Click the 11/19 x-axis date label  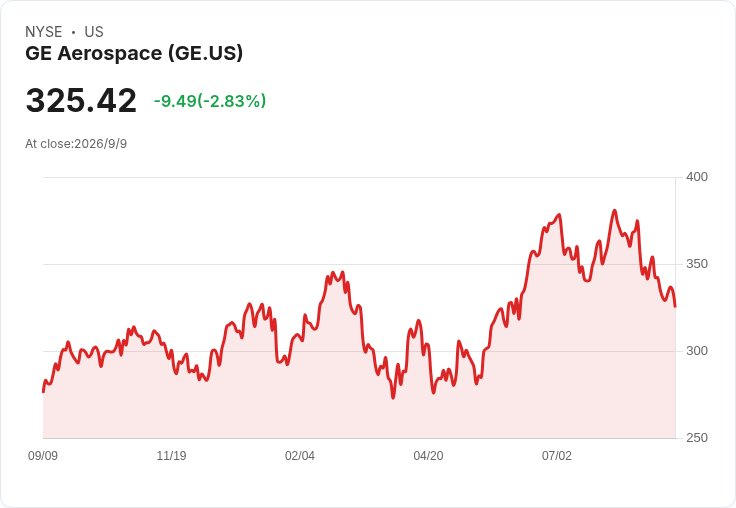(x=171, y=456)
